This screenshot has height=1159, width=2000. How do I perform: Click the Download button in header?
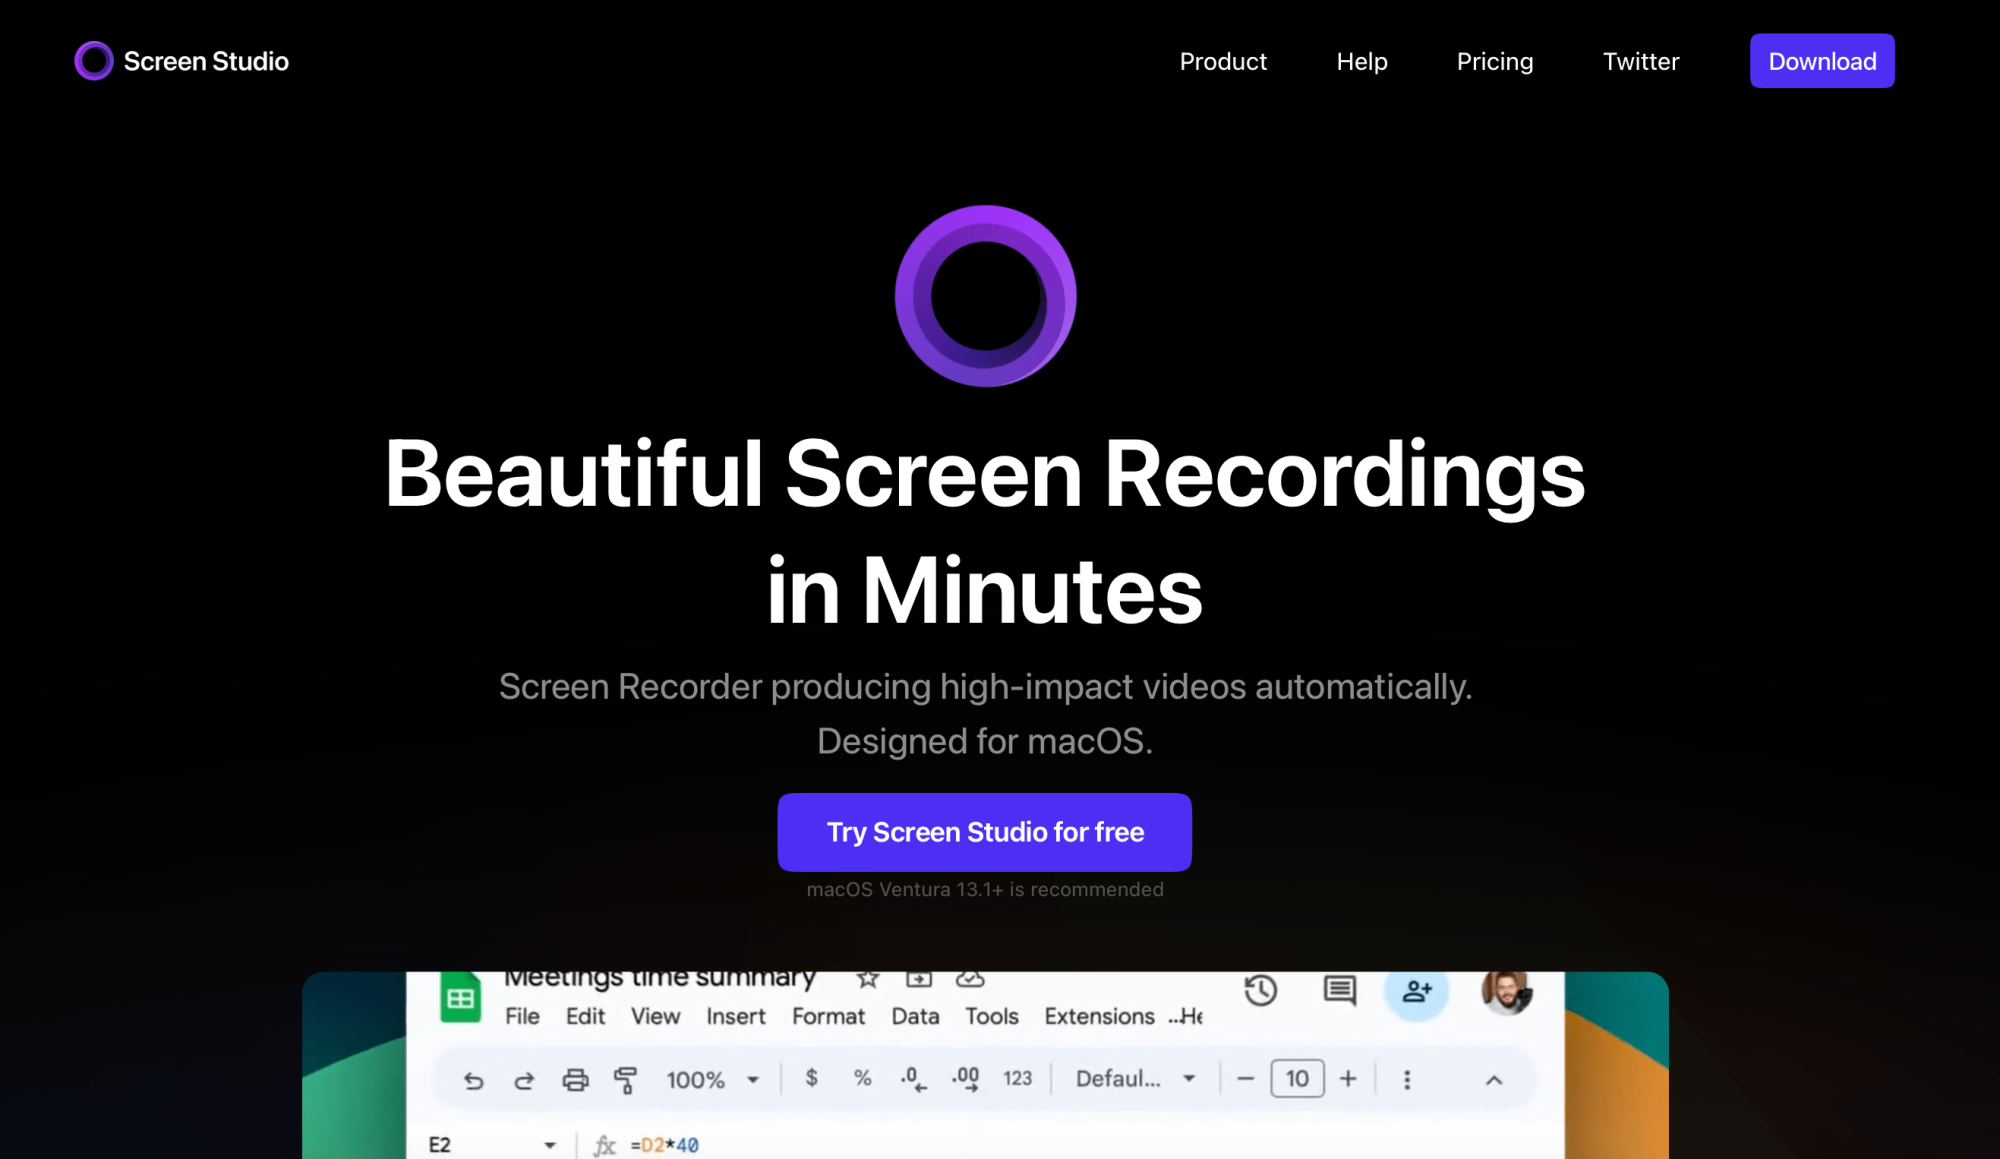[x=1822, y=61]
